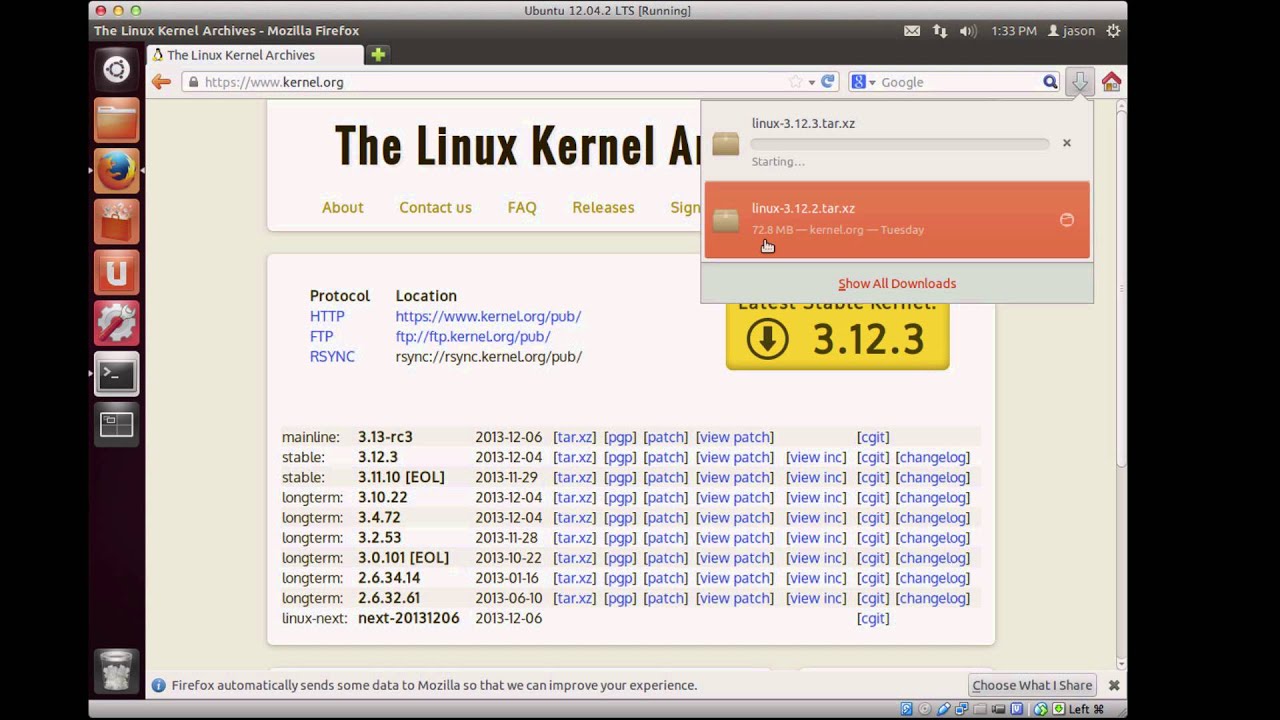Open the About page link

(342, 207)
